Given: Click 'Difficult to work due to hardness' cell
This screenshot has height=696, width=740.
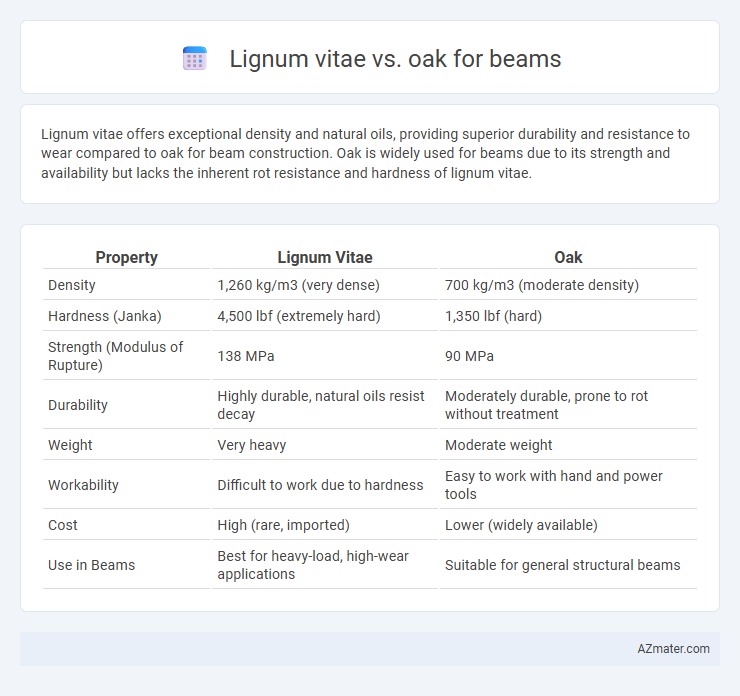Looking at the screenshot, I should click(x=320, y=485).
